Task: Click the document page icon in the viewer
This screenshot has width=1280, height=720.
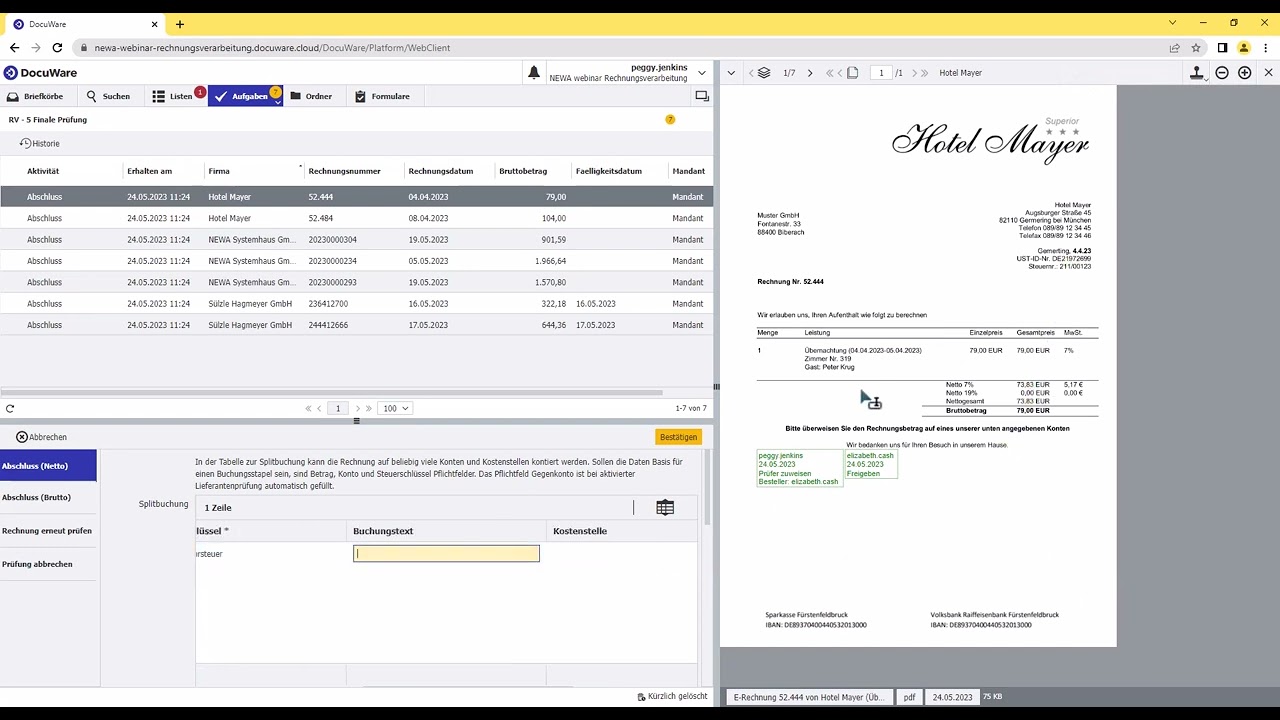Action: pyautogui.click(x=853, y=73)
